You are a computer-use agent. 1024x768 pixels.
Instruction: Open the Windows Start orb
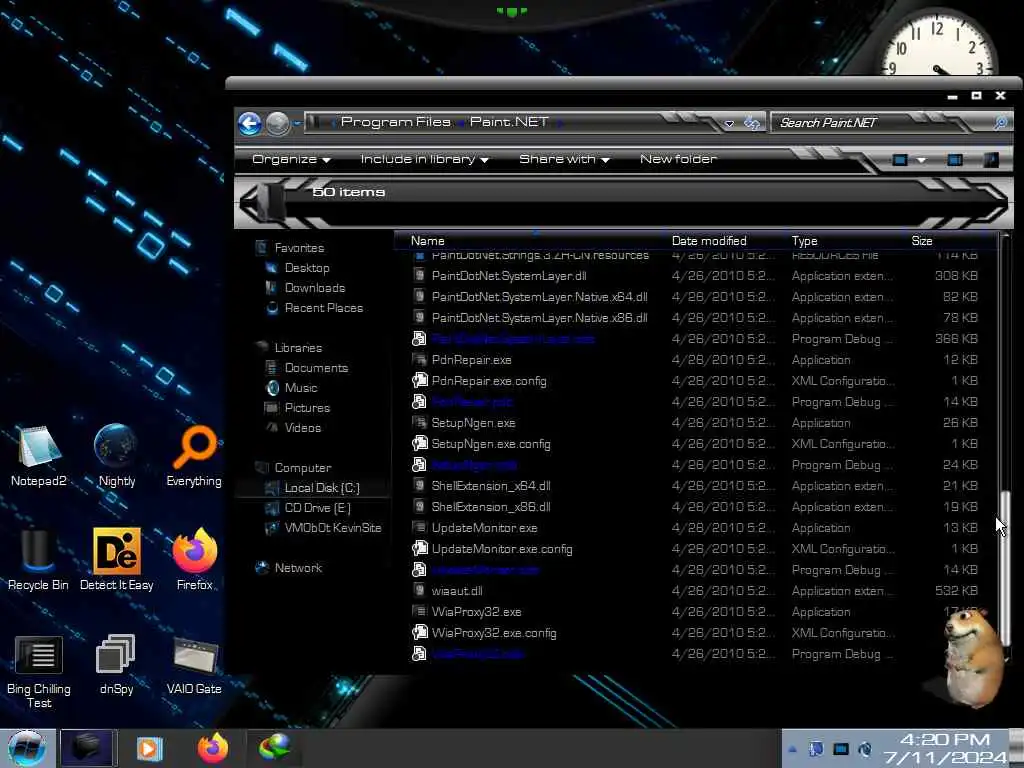tap(27, 748)
